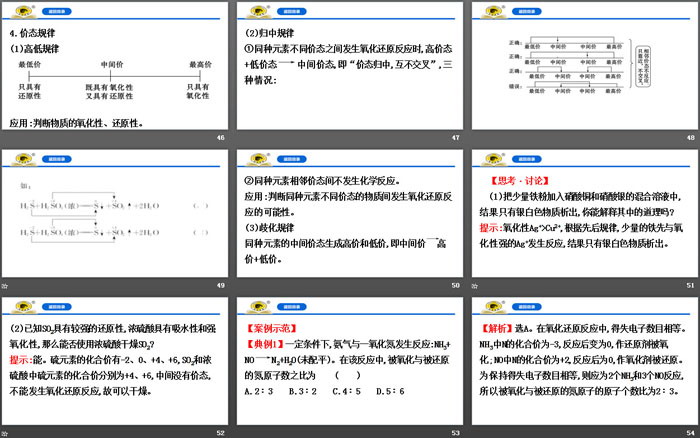The width and height of the screenshot is (700, 438).
Task: Click the logo icon on slide 48
Action: [492, 9]
